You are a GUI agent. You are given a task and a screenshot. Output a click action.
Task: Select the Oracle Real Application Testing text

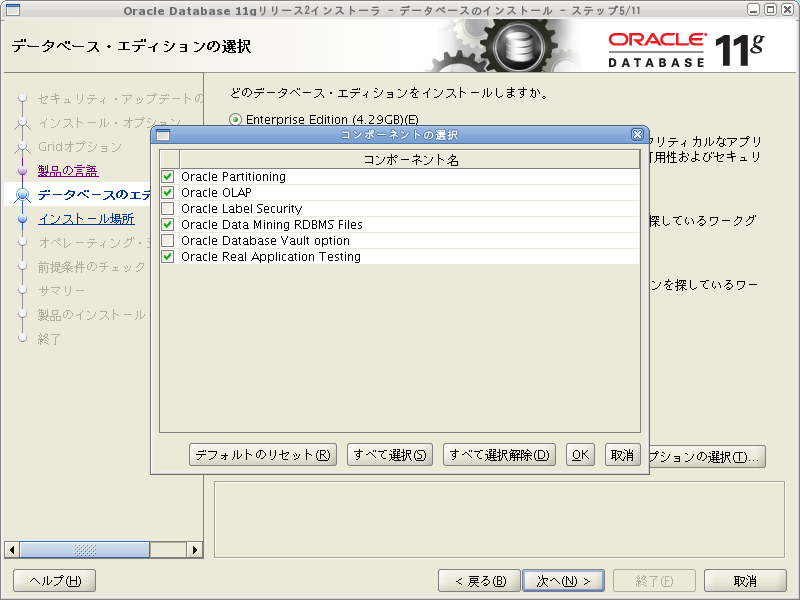tap(270, 257)
